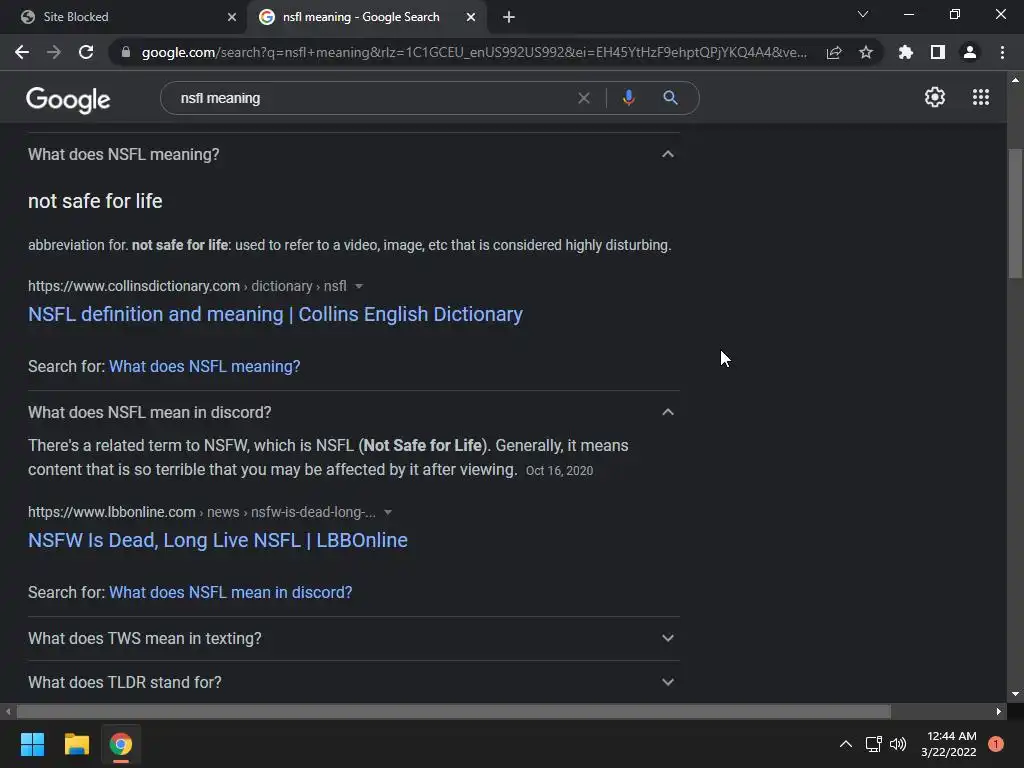This screenshot has width=1024, height=768.
Task: Click scrollbar down arrow
Action: tap(1015, 694)
